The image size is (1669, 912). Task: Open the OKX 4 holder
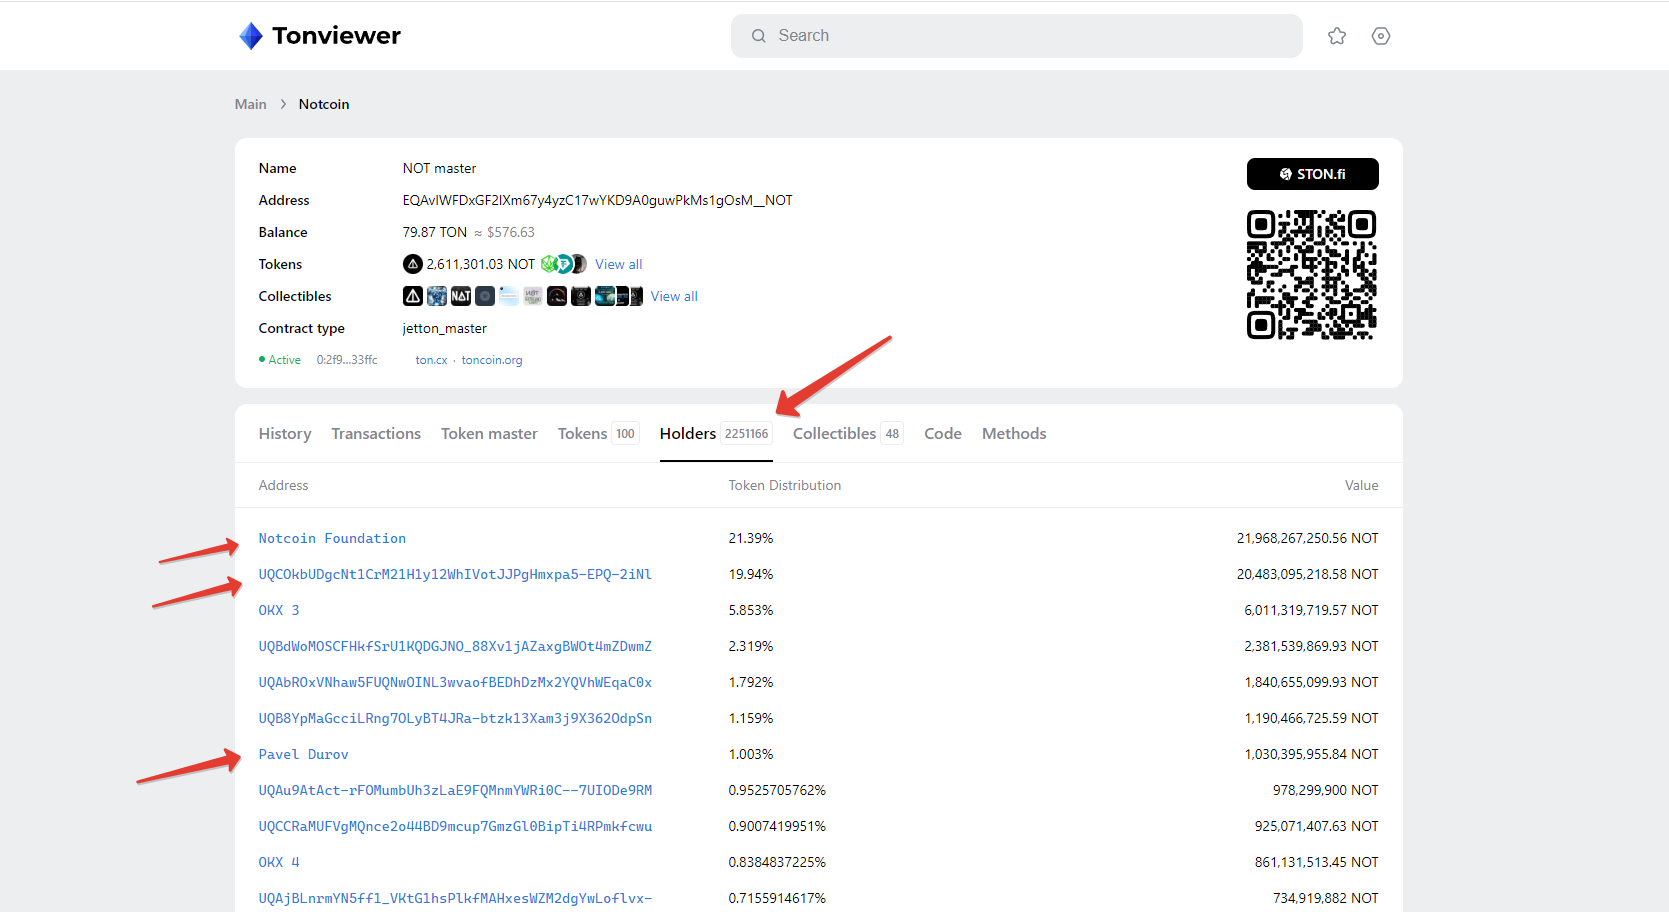pyautogui.click(x=279, y=862)
